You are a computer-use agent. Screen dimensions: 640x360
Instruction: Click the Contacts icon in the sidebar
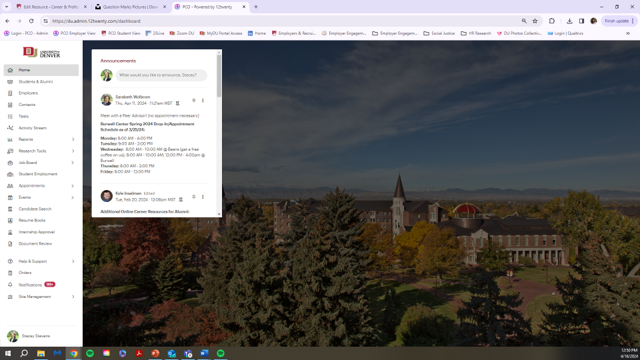(10, 104)
